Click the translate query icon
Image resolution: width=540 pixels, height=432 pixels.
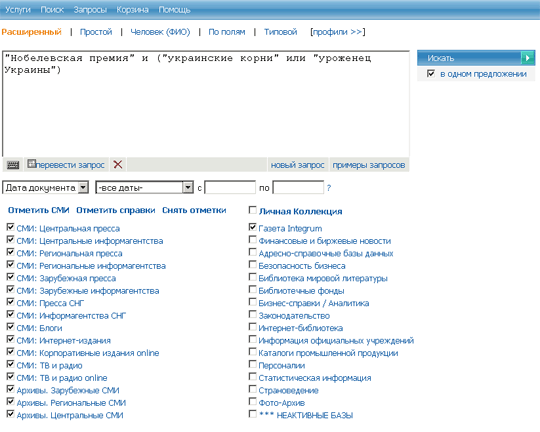(x=32, y=164)
